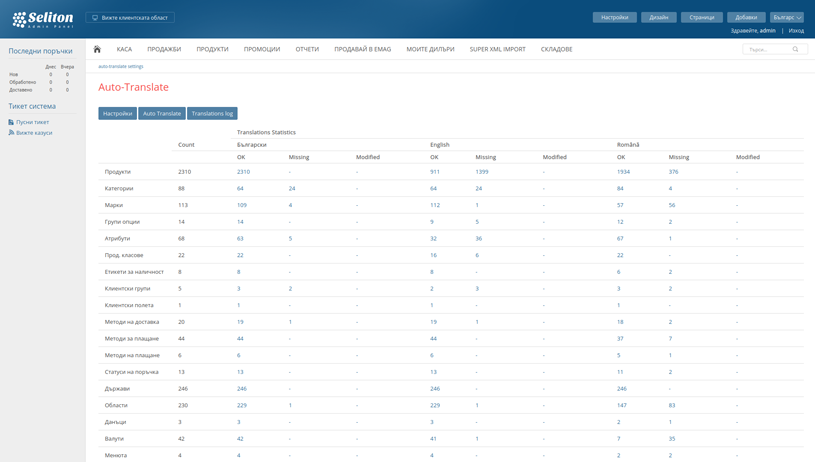Open 'Вижте клиентската област' storefront view
This screenshot has width=815, height=462.
[130, 18]
